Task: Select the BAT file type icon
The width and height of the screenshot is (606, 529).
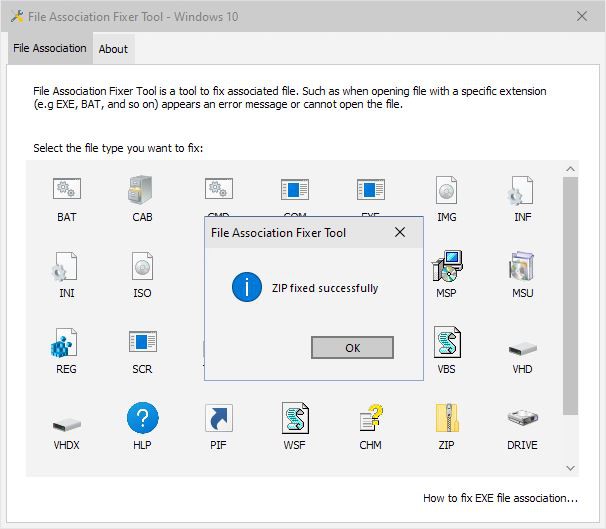Action: point(66,189)
